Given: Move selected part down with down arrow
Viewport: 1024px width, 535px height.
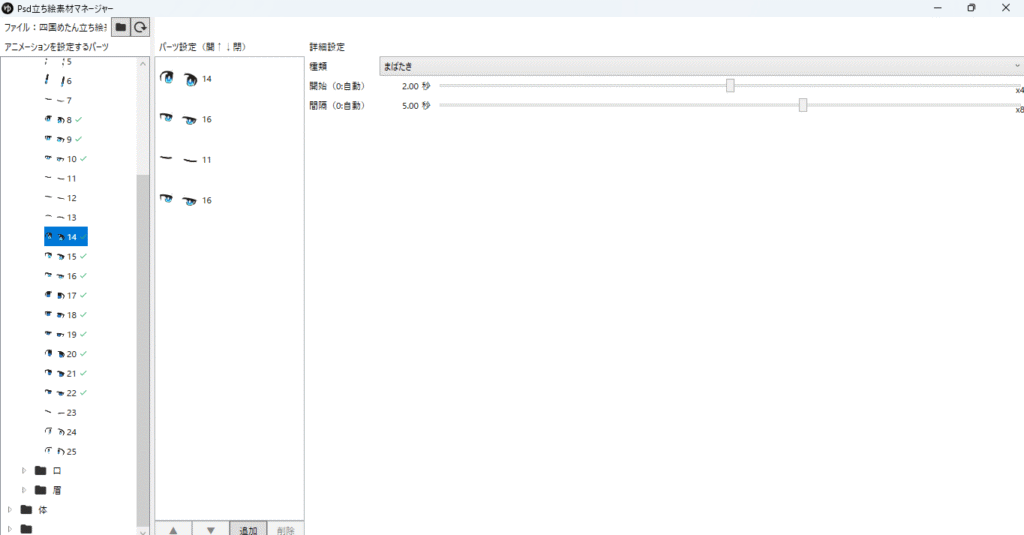Looking at the screenshot, I should point(210,529).
